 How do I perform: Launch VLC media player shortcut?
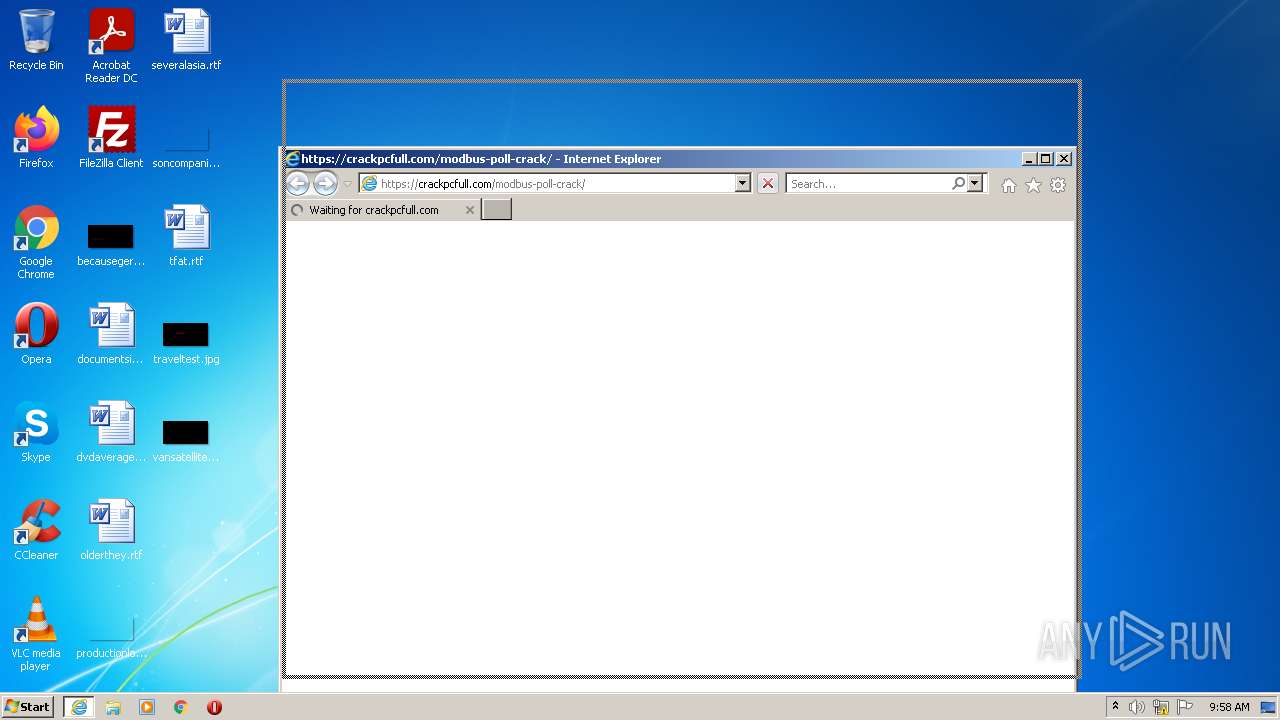tap(36, 634)
